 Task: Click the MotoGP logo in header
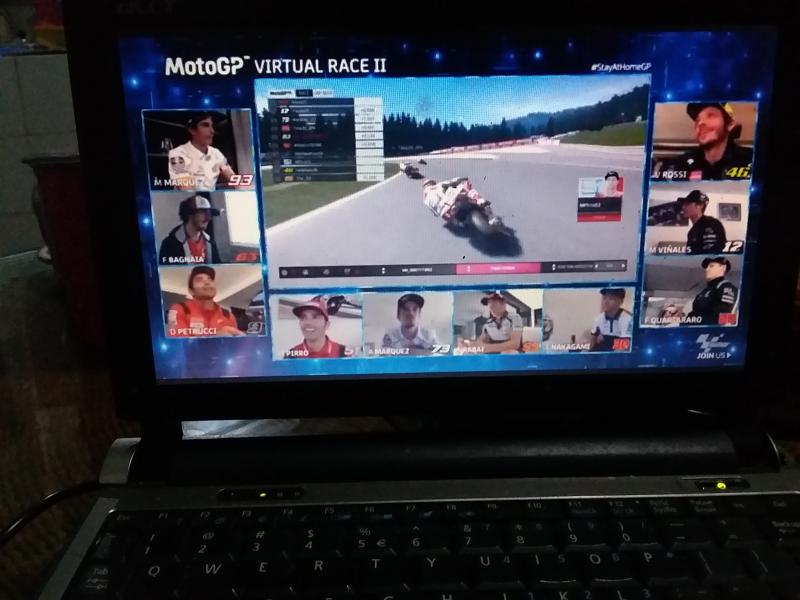(x=207, y=66)
